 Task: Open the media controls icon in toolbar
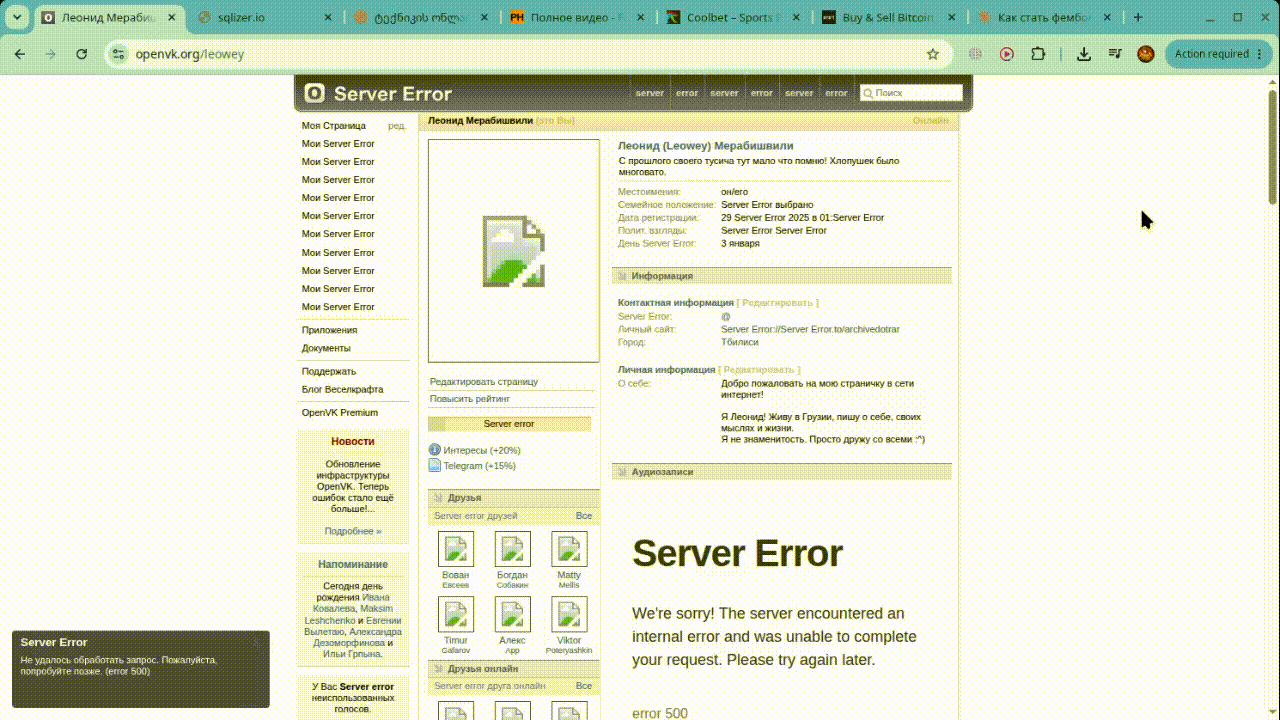click(1115, 54)
